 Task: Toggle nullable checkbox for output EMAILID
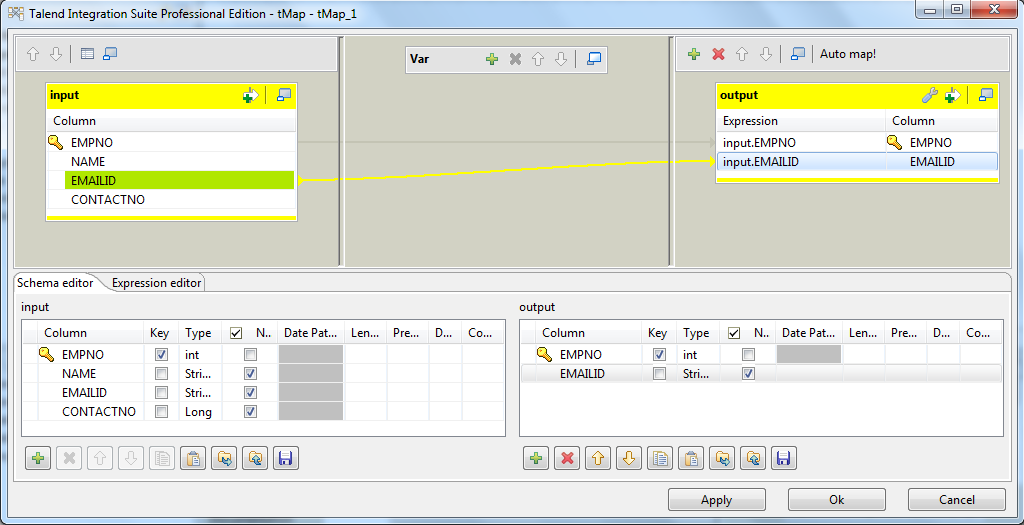coord(748,374)
